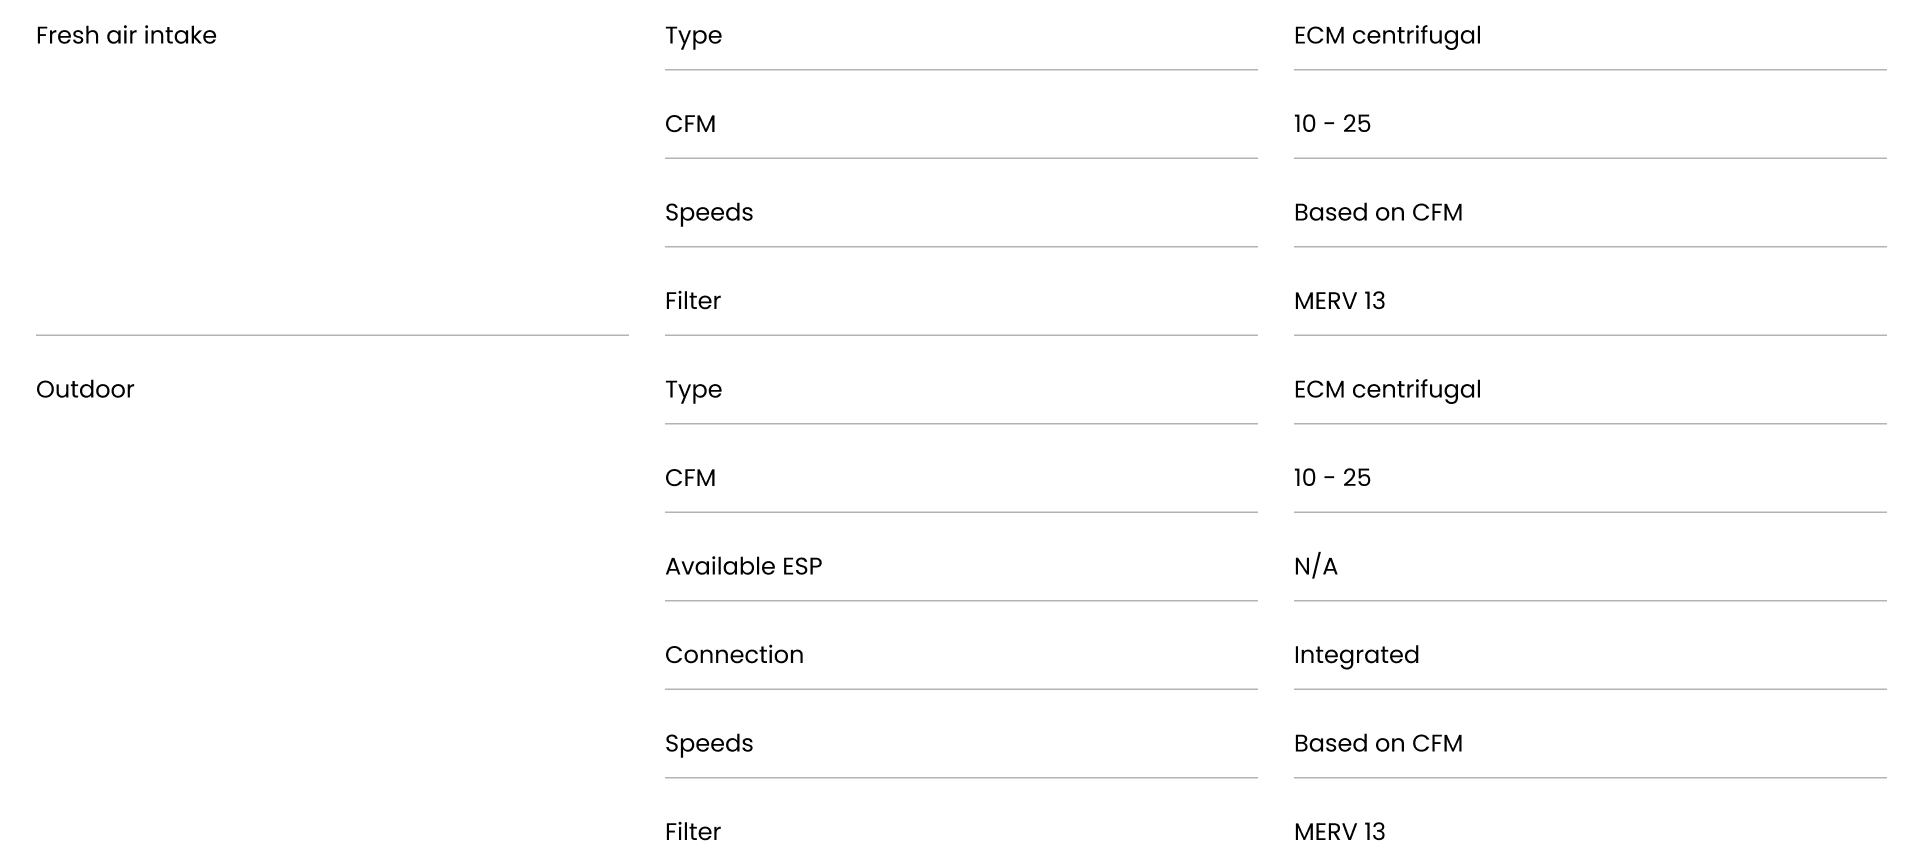Select the Fresh air intake heading
The image size is (1923, 867).
126,35
